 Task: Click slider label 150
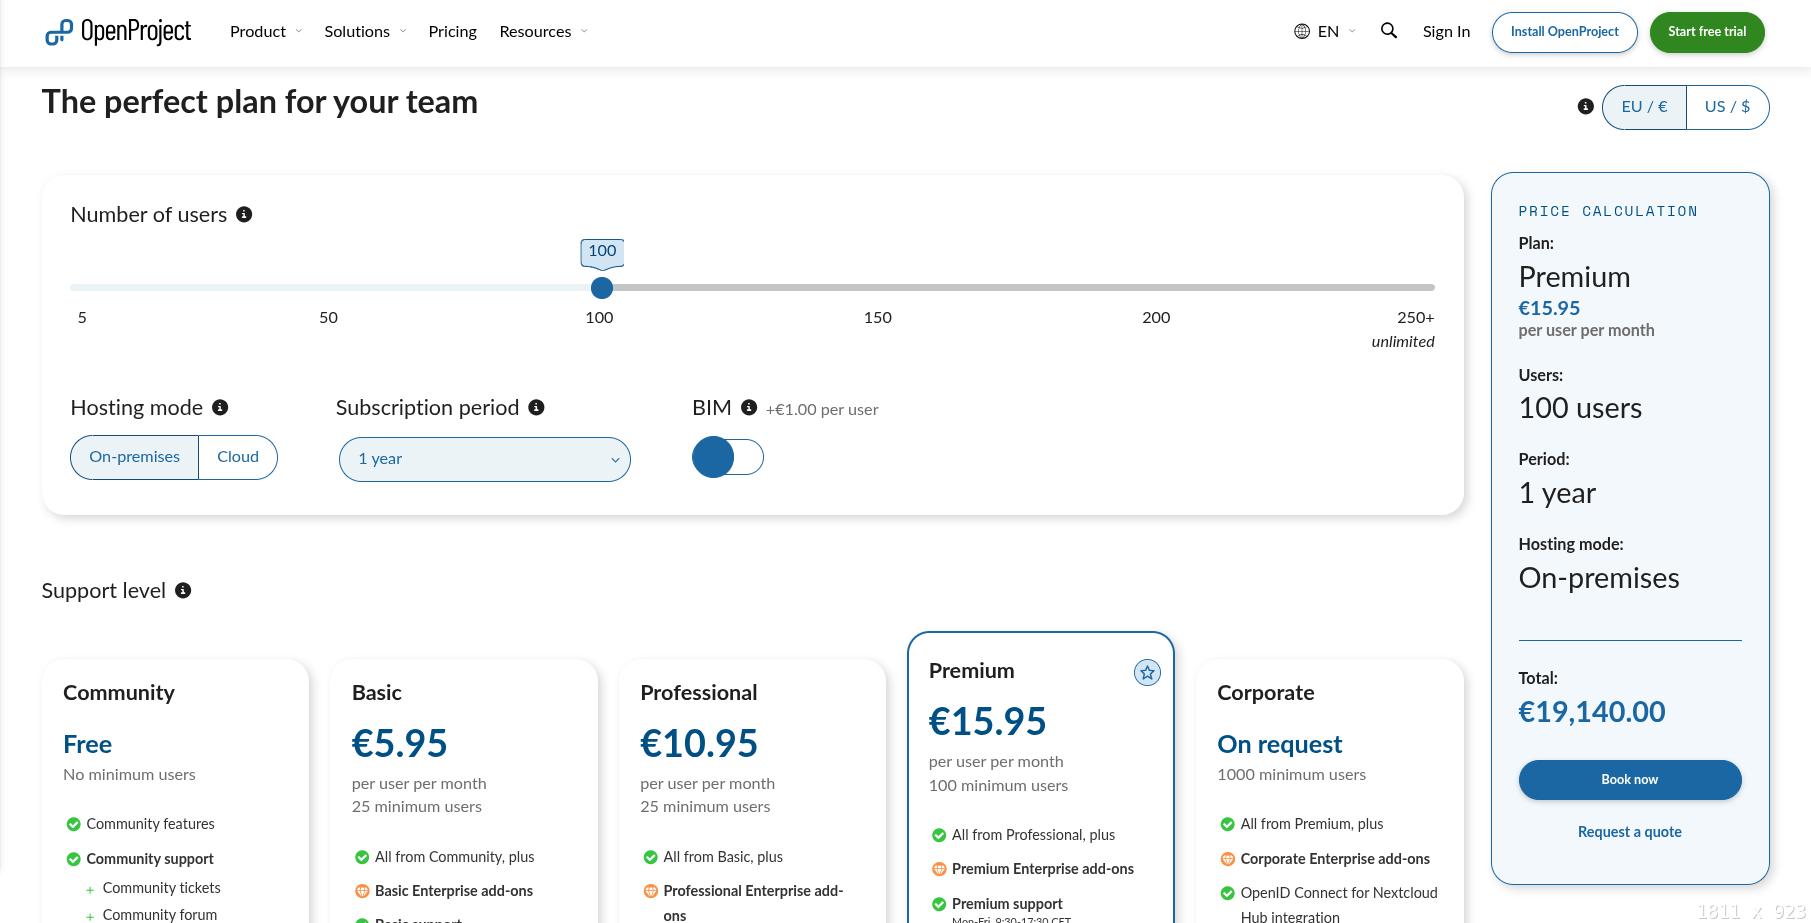(878, 318)
